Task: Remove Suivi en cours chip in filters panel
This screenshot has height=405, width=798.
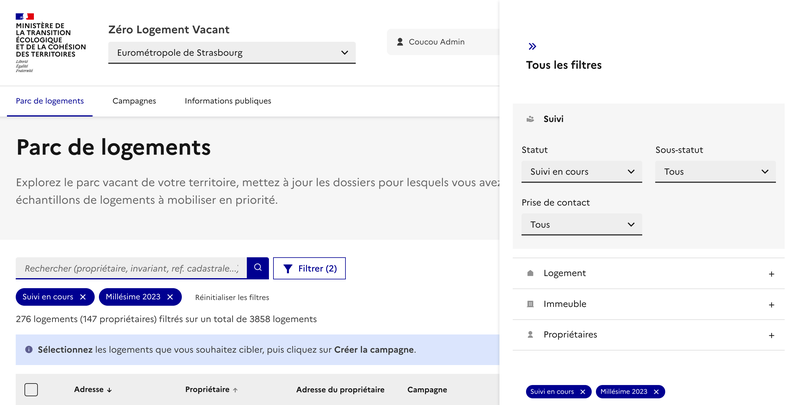Action: 583,392
